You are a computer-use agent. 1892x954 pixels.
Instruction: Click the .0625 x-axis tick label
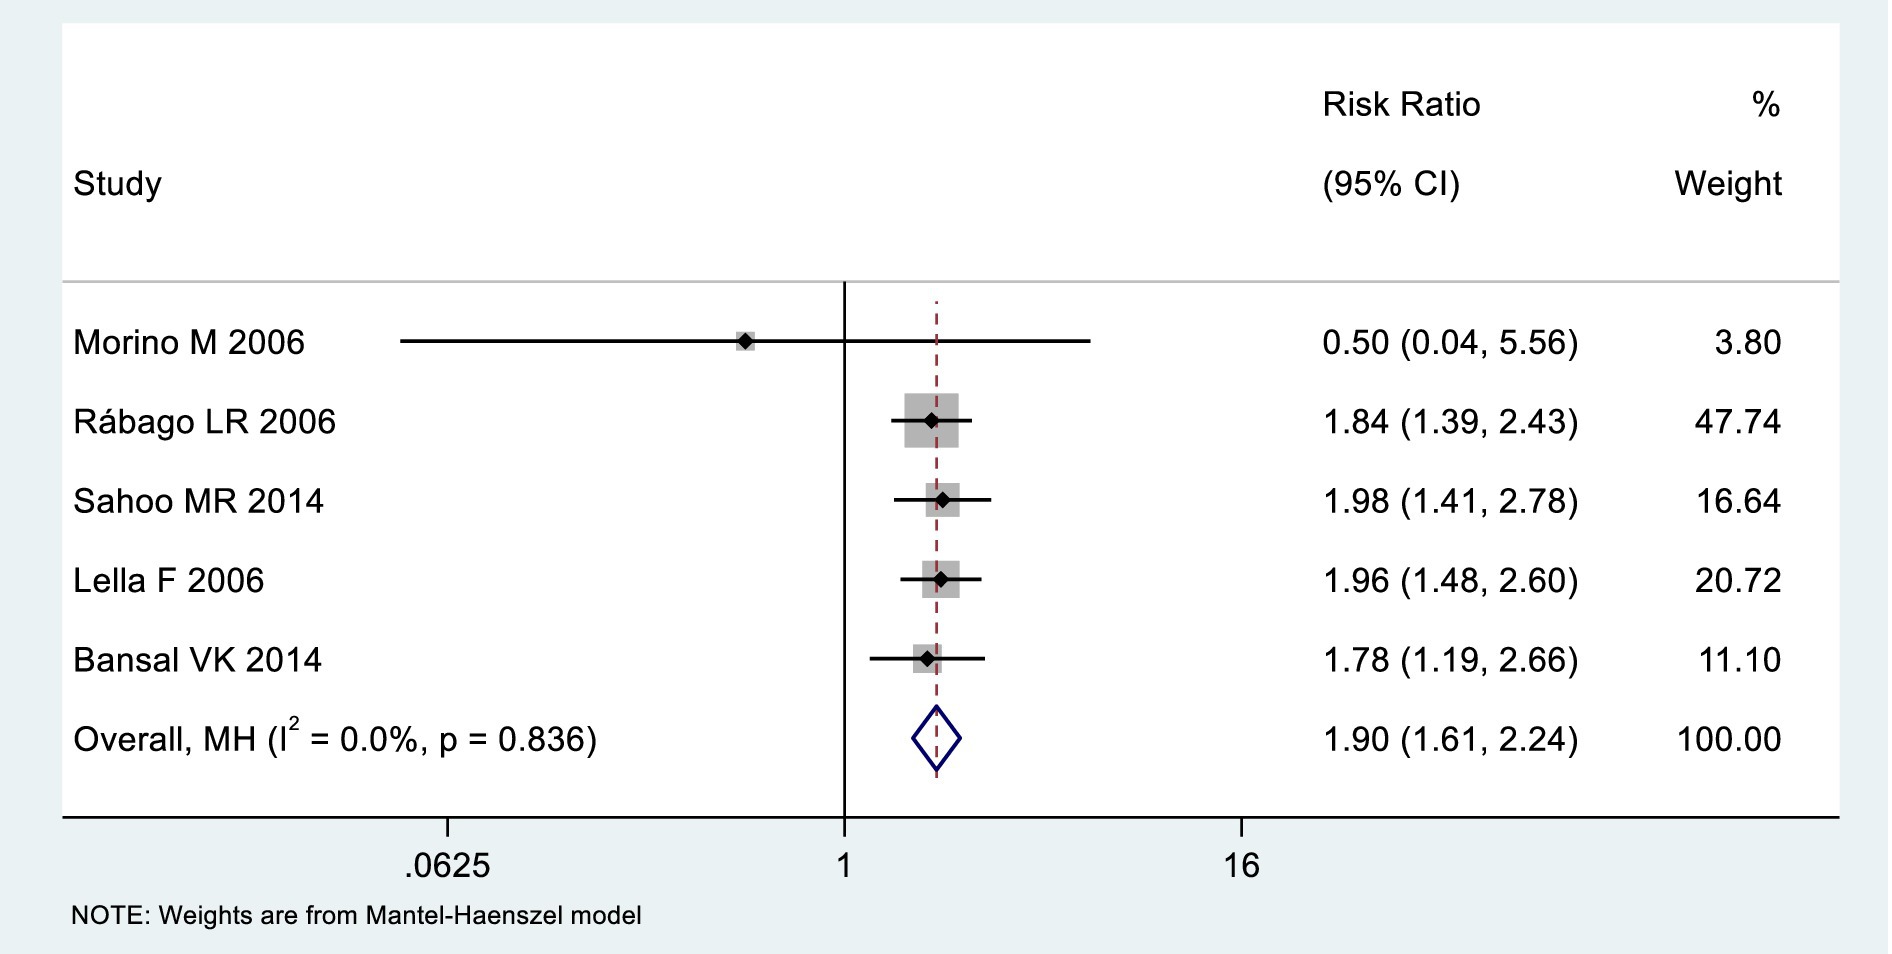(x=447, y=865)
